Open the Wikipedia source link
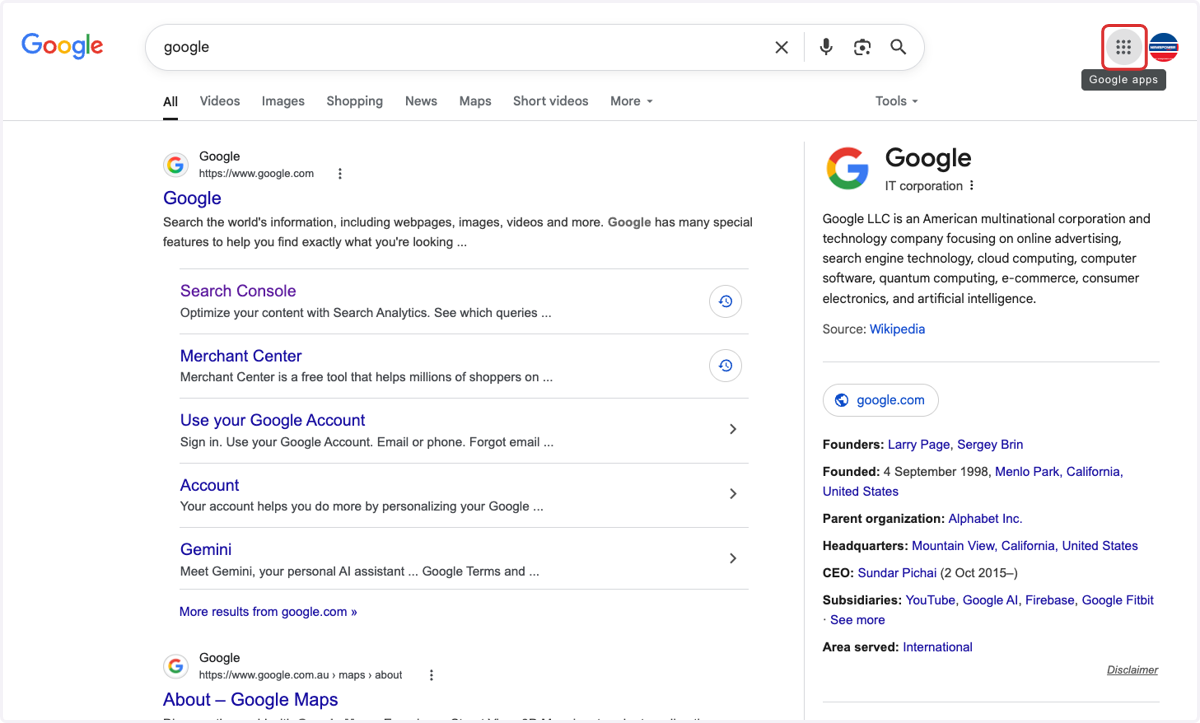Screen dimensions: 1200x723 [897, 329]
